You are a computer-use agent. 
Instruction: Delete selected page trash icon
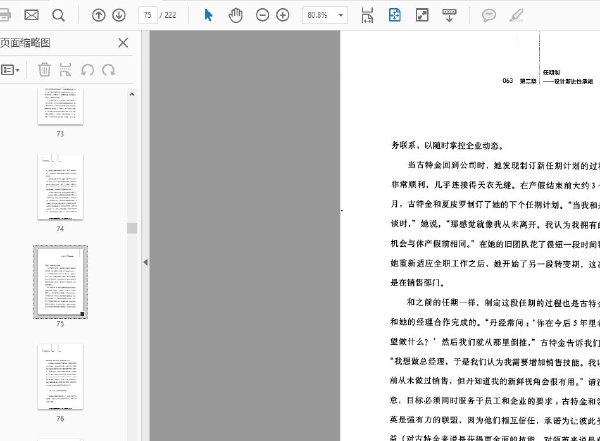(44, 70)
